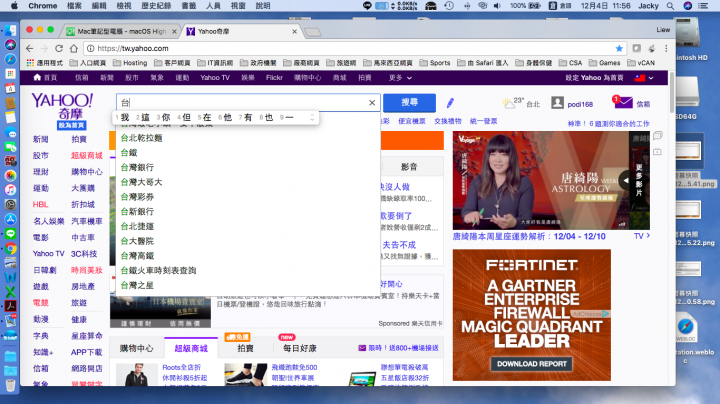Open the 應用程式 bookmarks shortcut
The width and height of the screenshot is (720, 404).
(x=45, y=62)
